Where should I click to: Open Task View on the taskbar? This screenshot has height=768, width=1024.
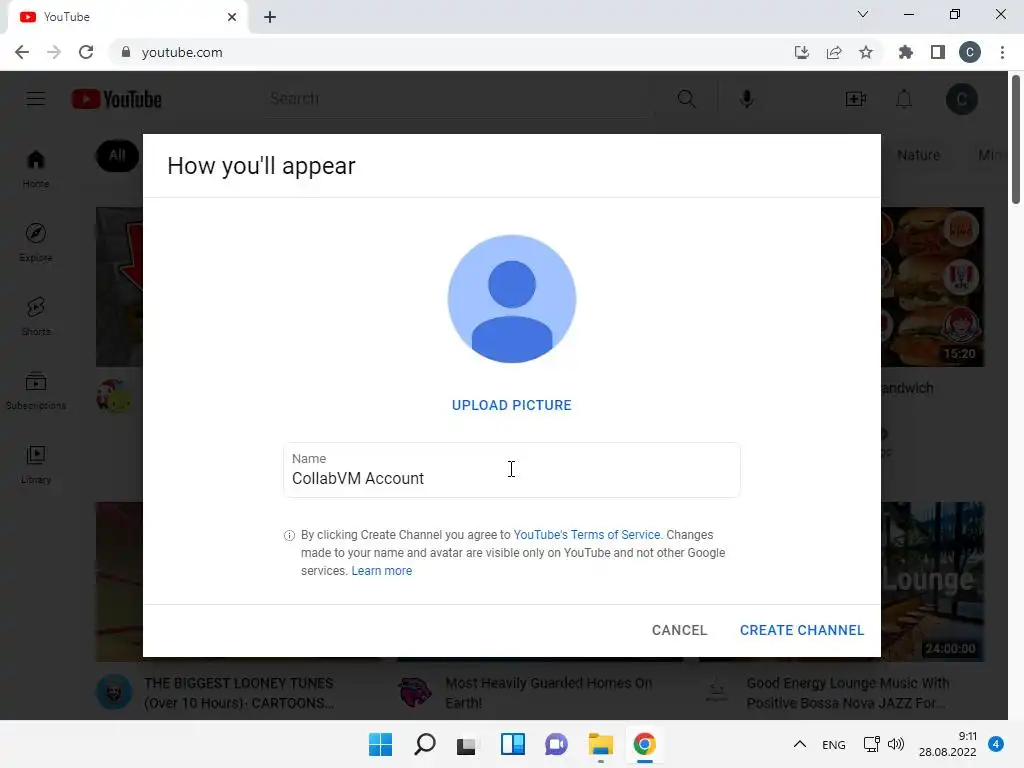468,744
